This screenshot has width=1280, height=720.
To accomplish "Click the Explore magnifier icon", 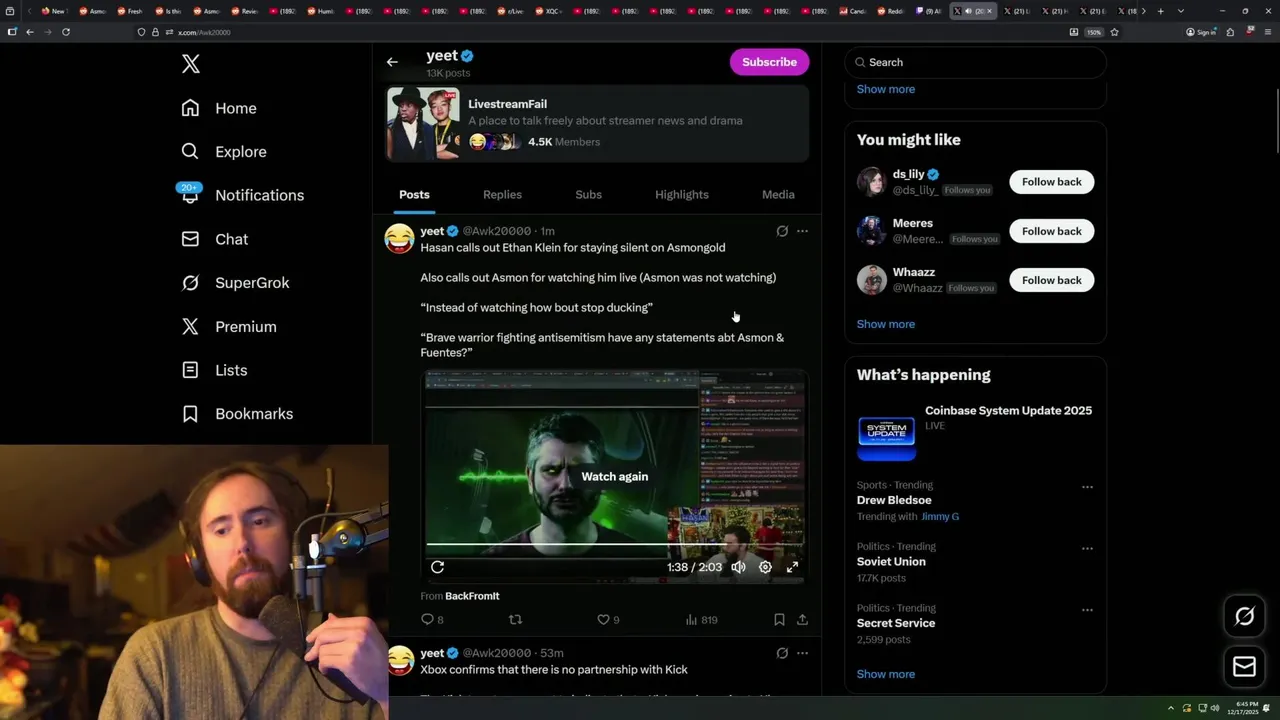I will pyautogui.click(x=190, y=152).
